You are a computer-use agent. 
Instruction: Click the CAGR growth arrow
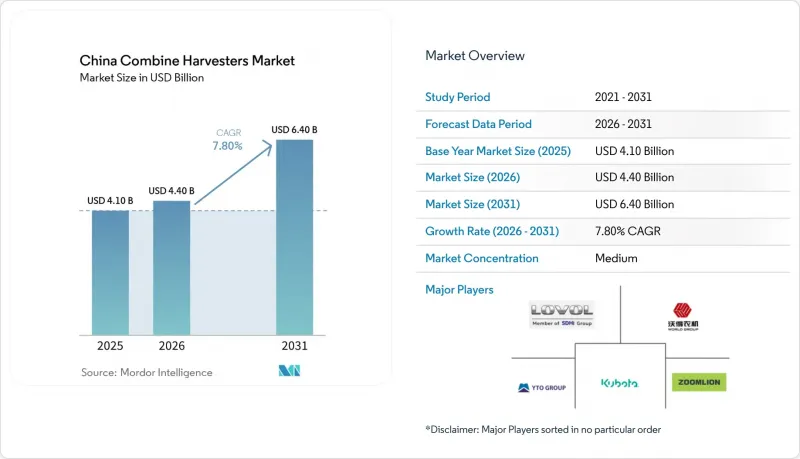click(x=234, y=173)
